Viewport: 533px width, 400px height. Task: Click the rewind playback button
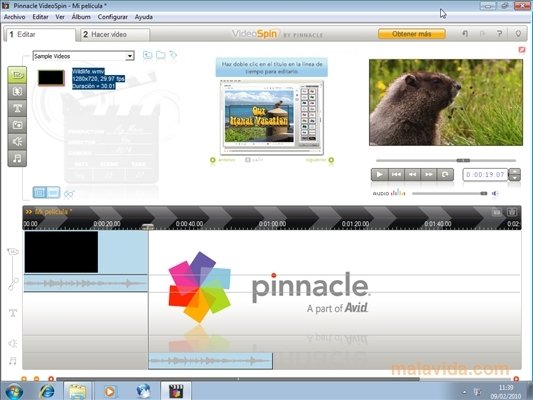412,174
